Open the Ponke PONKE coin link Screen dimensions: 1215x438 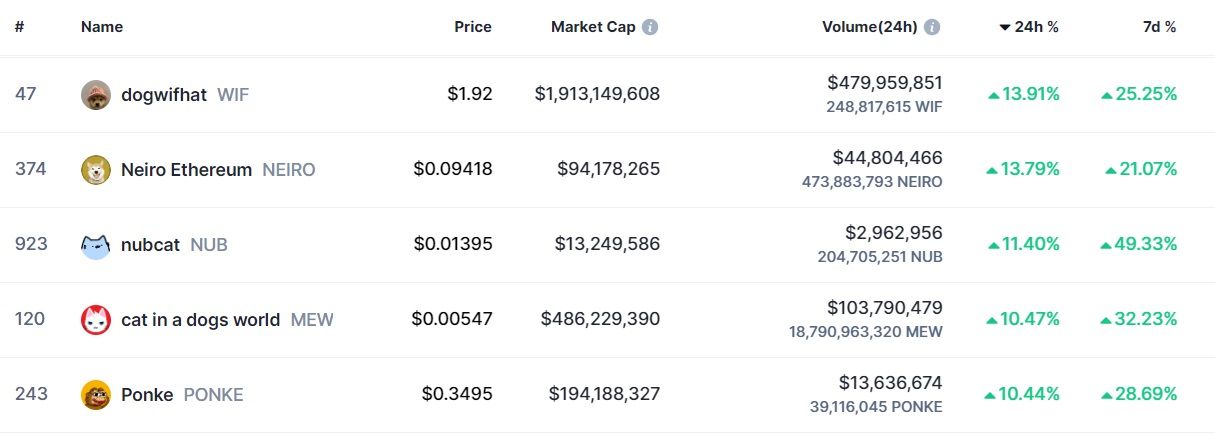(x=147, y=395)
